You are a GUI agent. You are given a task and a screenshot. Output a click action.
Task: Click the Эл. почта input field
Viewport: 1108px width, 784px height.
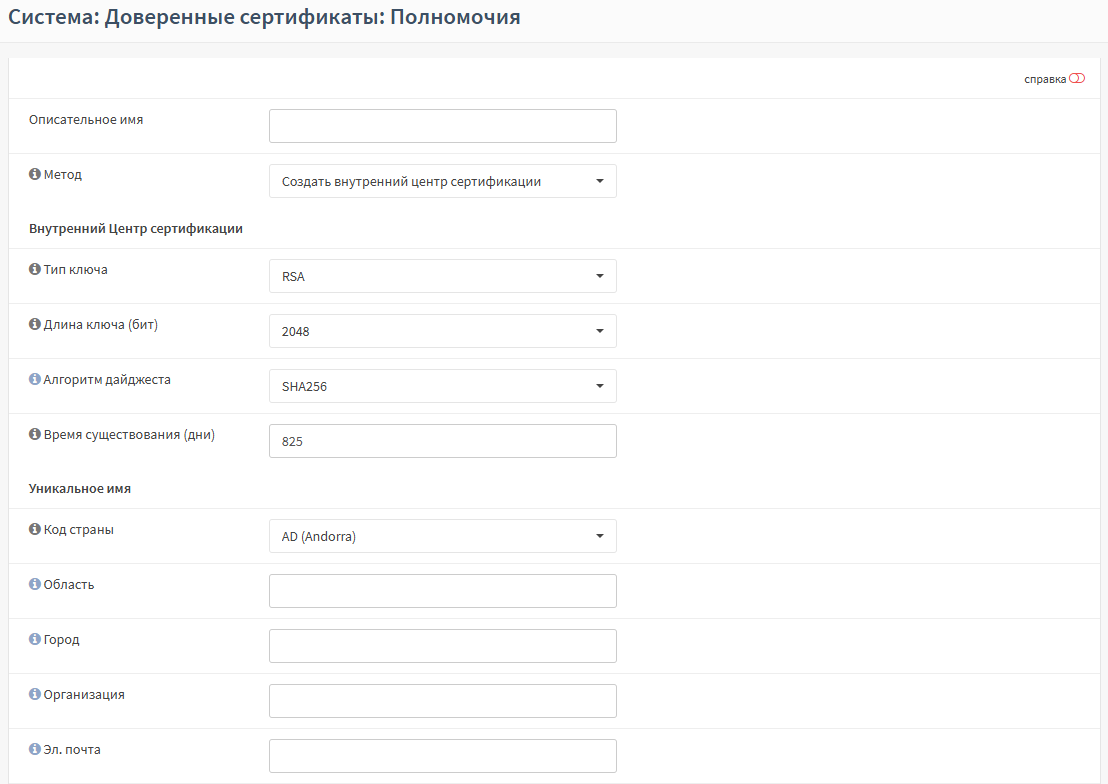click(442, 756)
